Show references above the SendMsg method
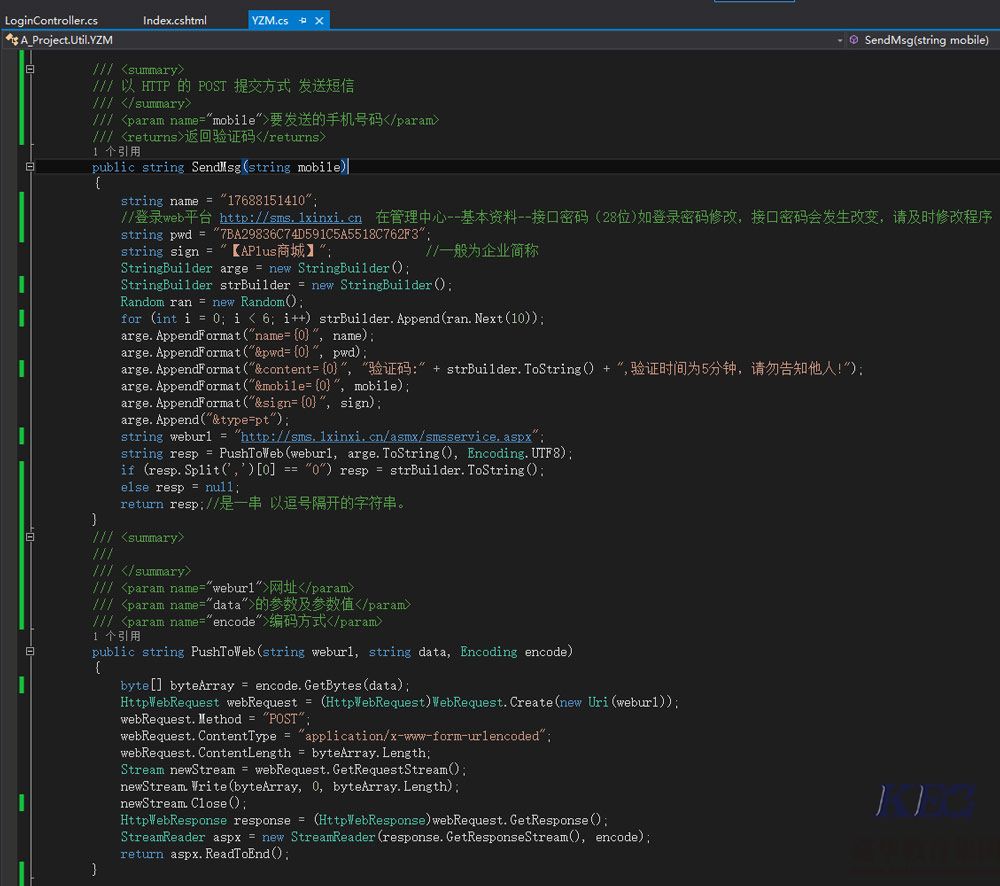Viewport: 1000px width, 886px height. click(116, 152)
